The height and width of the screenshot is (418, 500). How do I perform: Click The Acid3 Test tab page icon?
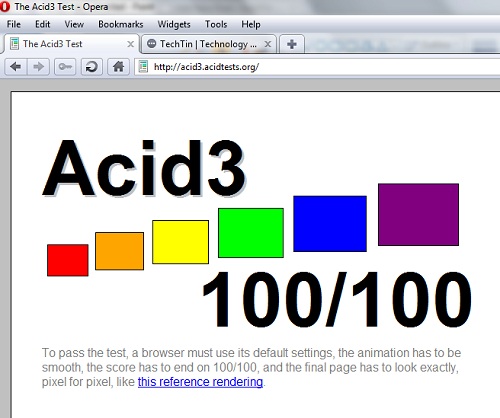[x=14, y=44]
